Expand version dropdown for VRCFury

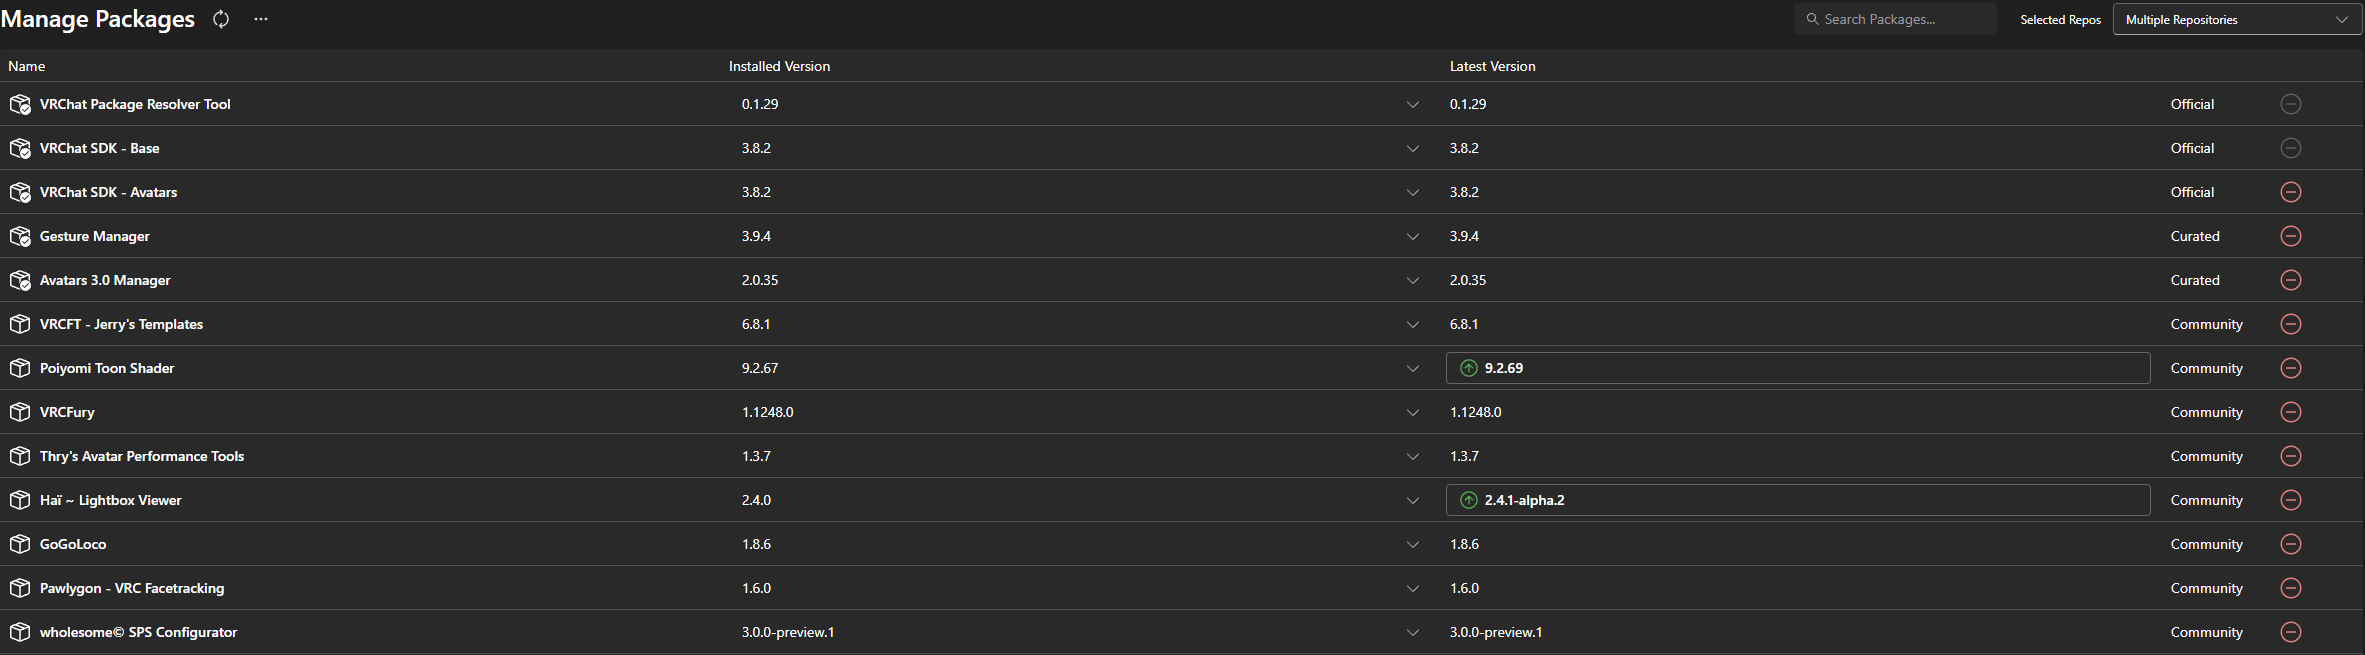pos(1413,412)
